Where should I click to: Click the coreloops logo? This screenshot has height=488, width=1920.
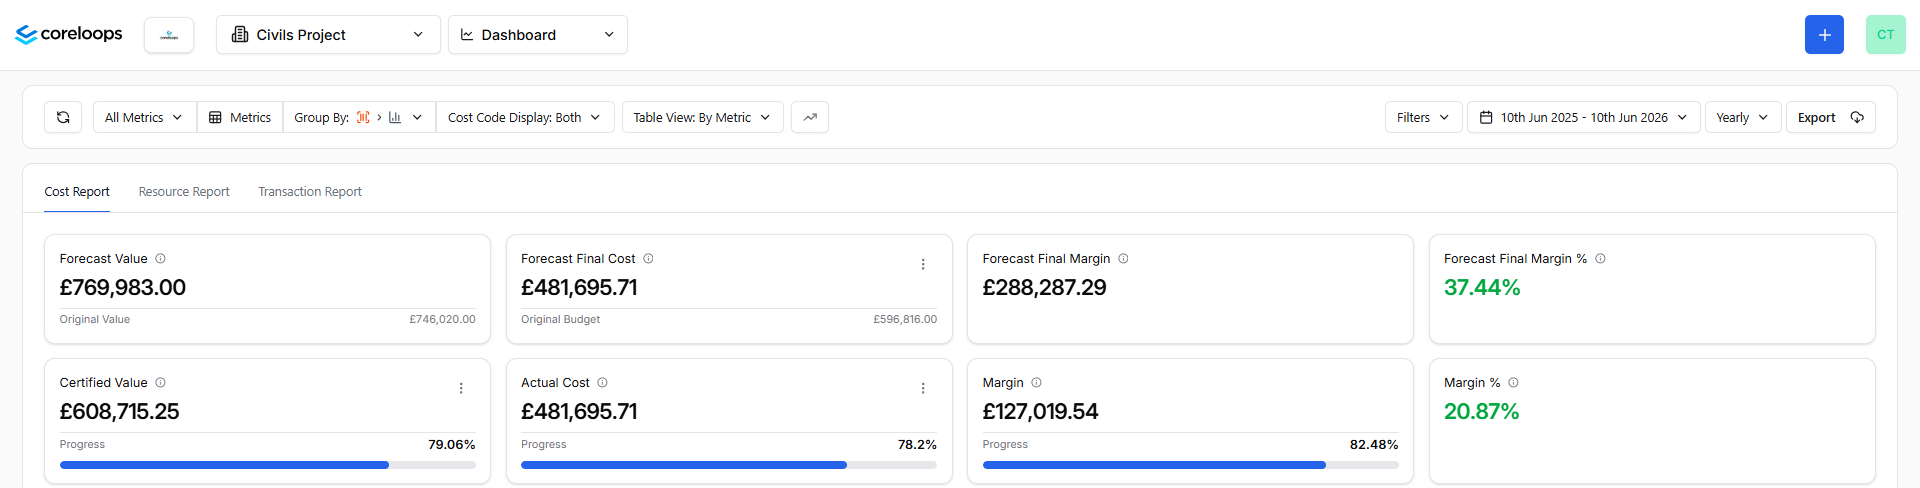[69, 34]
